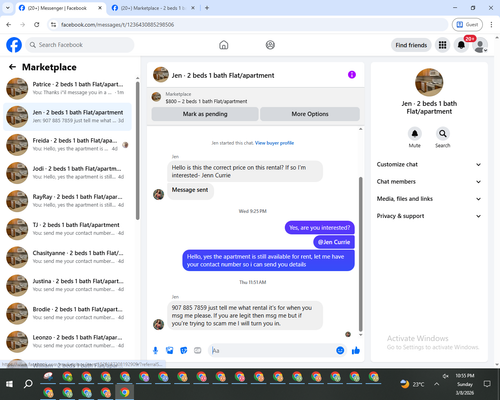The image size is (500, 400).
Task: Open View buyer profile link
Action: pyautogui.click(x=274, y=143)
